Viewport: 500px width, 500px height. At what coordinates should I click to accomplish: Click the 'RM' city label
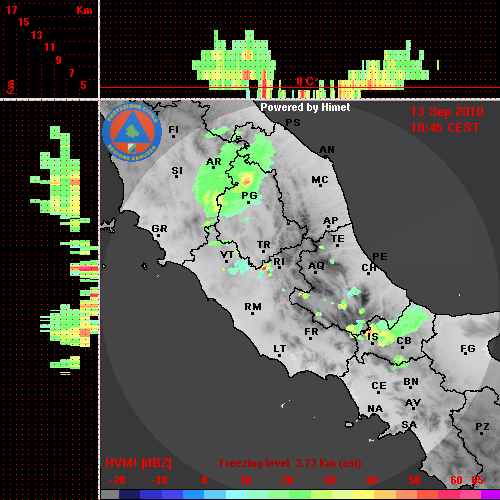pyautogui.click(x=253, y=307)
